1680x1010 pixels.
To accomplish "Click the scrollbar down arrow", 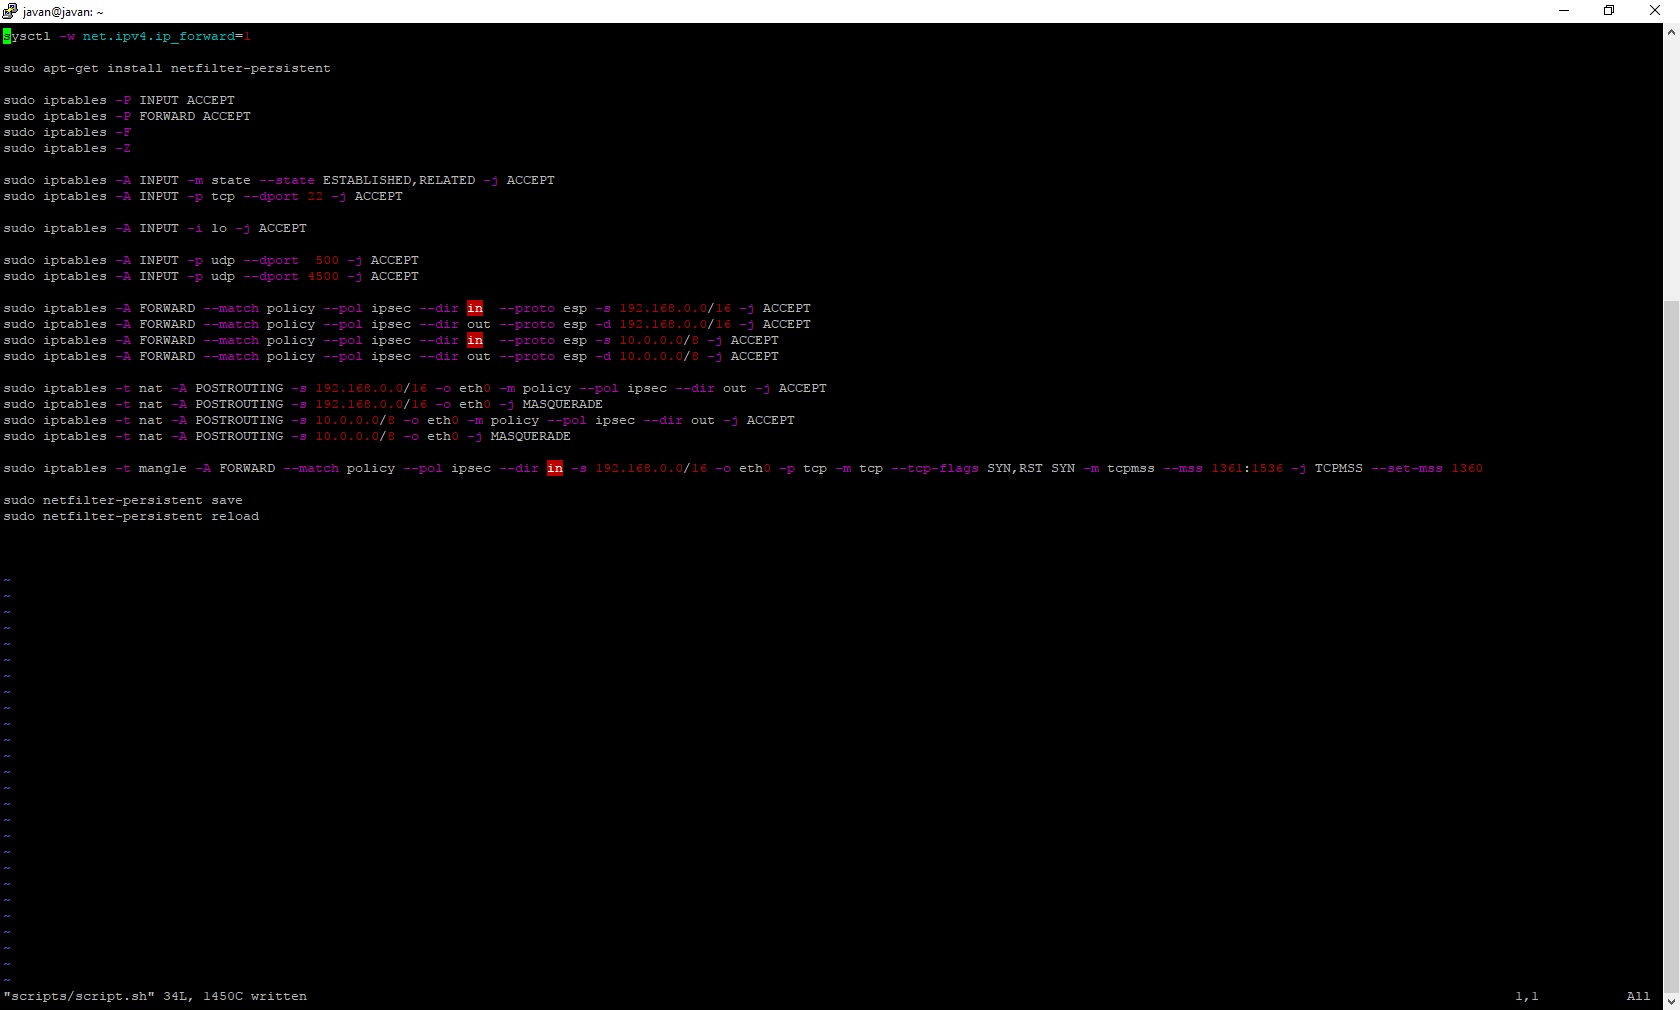I will [x=1671, y=1001].
